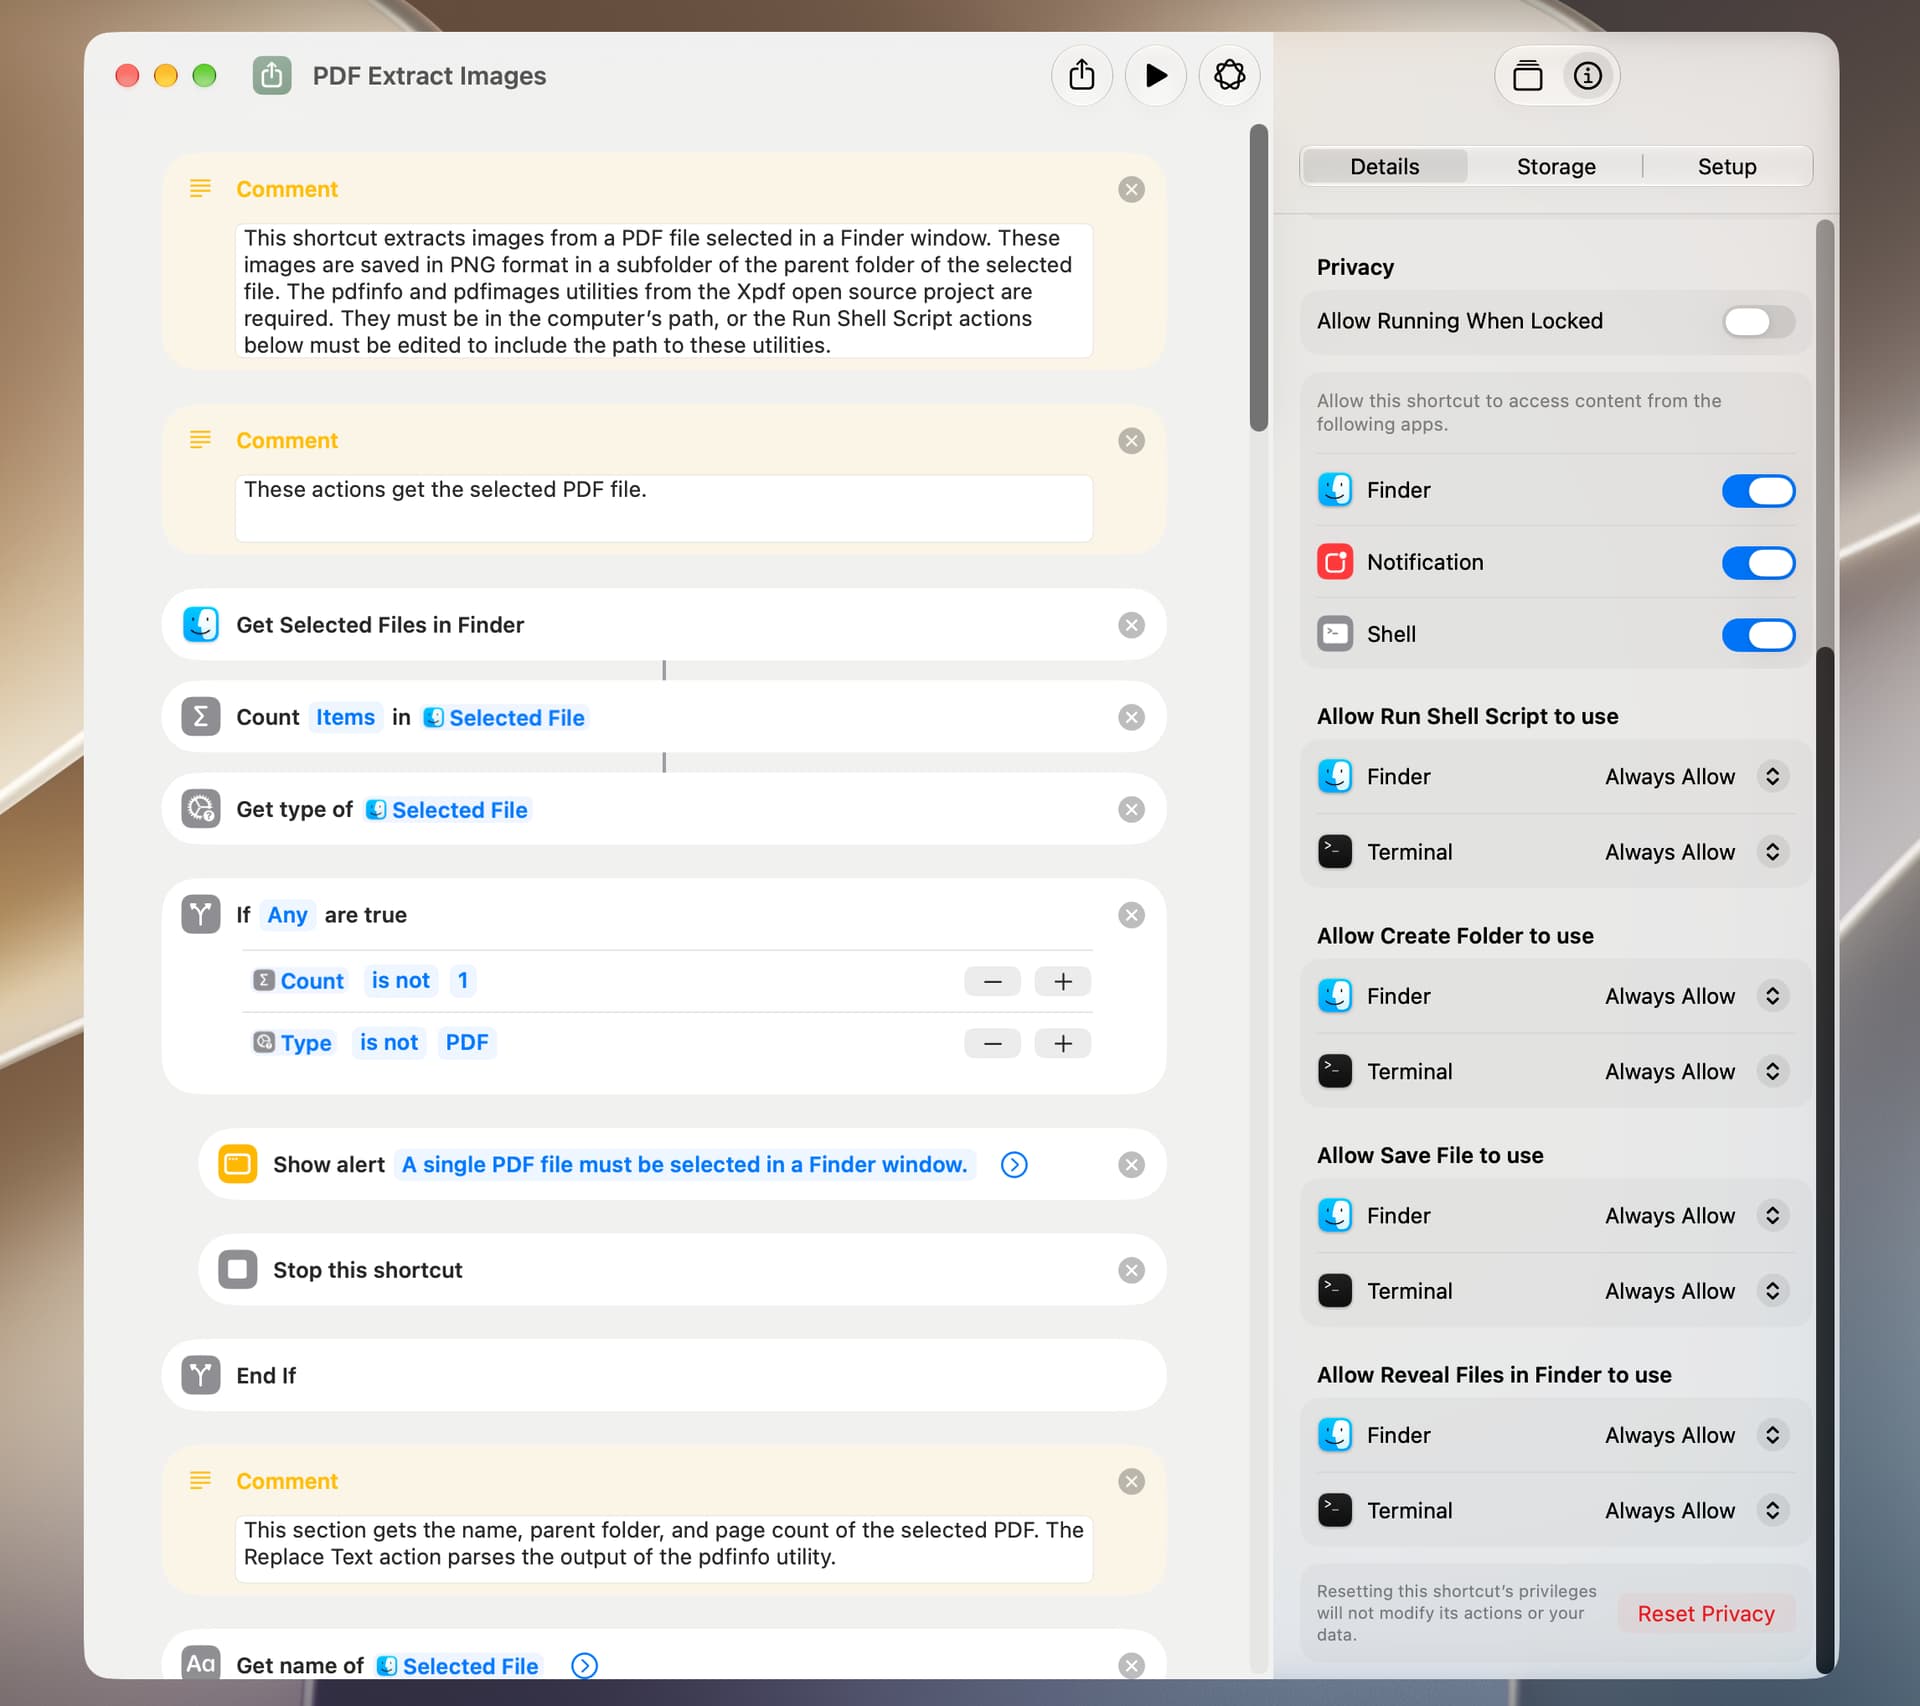Remove the Count is not 1 condition
This screenshot has height=1706, width=1920.
(992, 981)
